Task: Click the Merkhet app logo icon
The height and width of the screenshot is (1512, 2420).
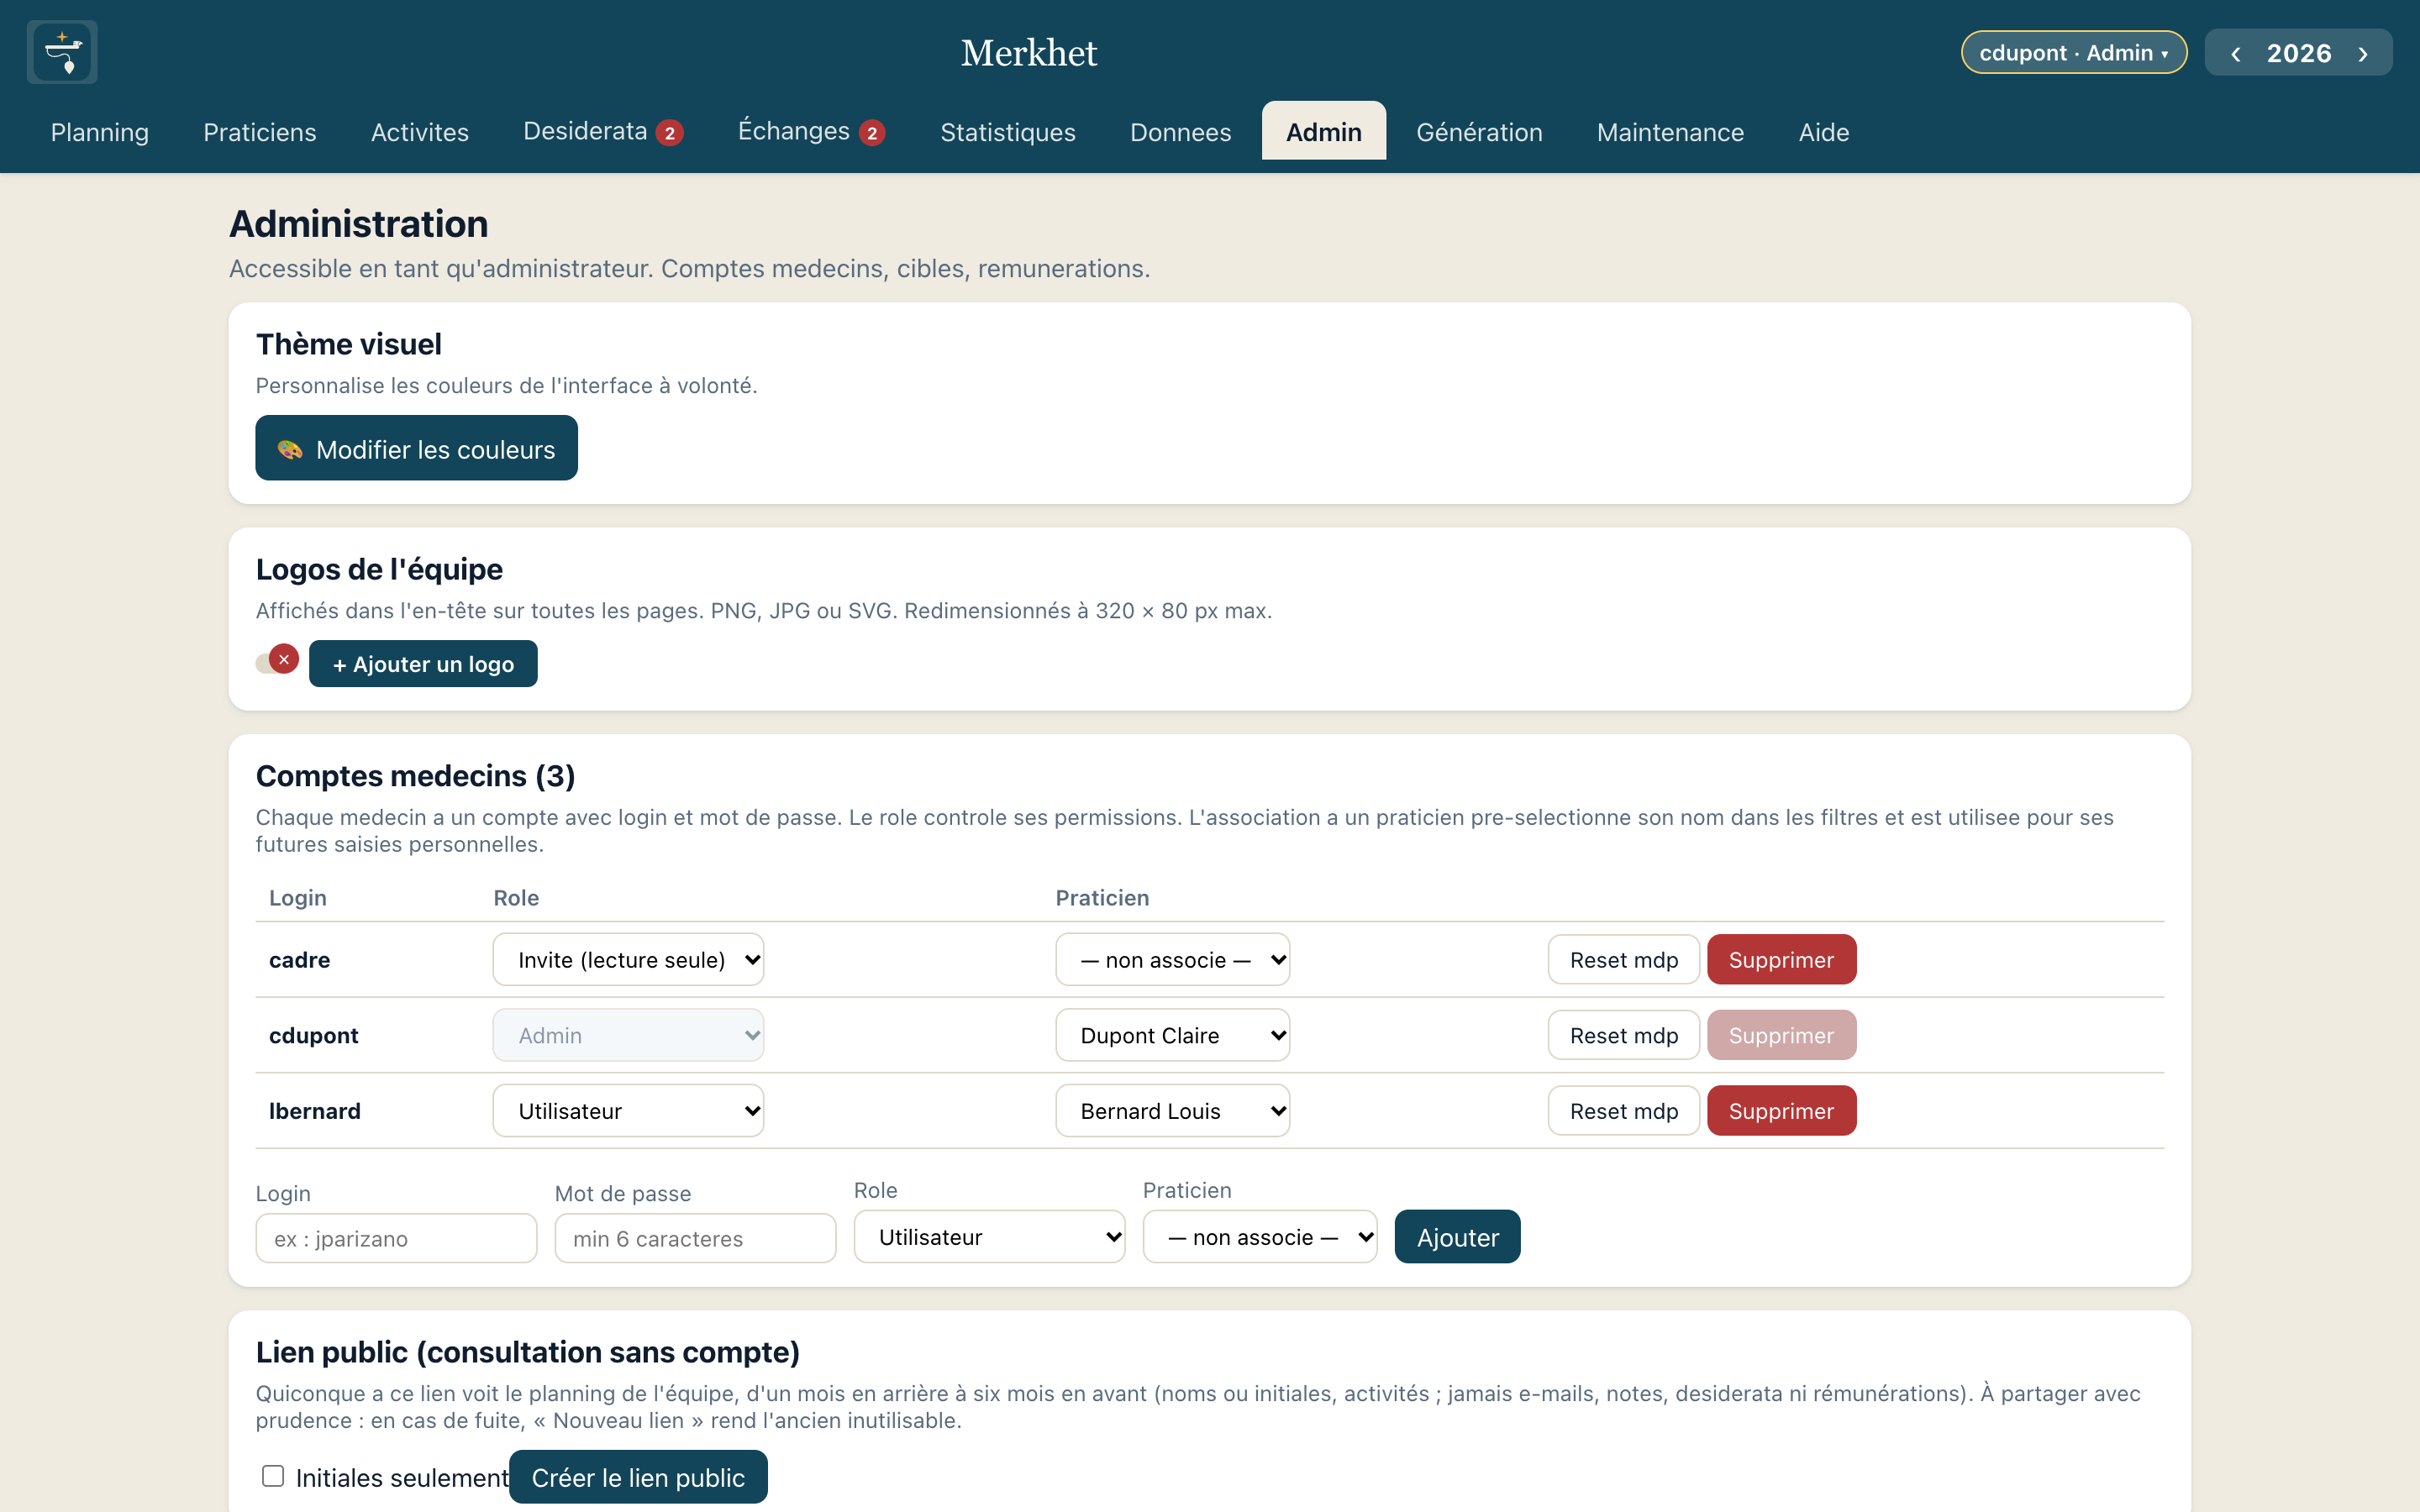Action: 62,52
